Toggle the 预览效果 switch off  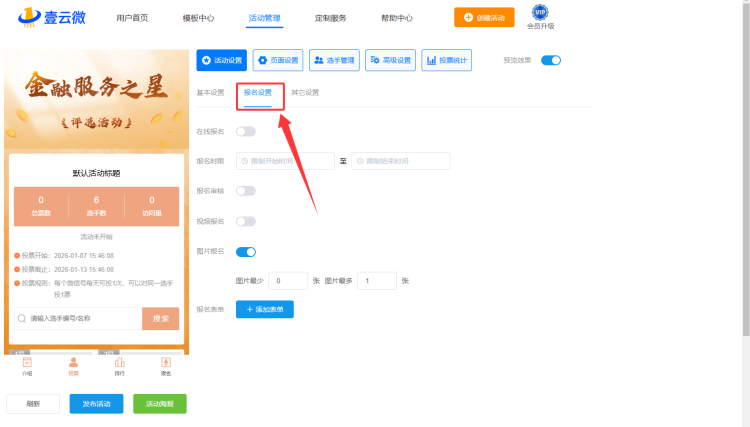551,60
